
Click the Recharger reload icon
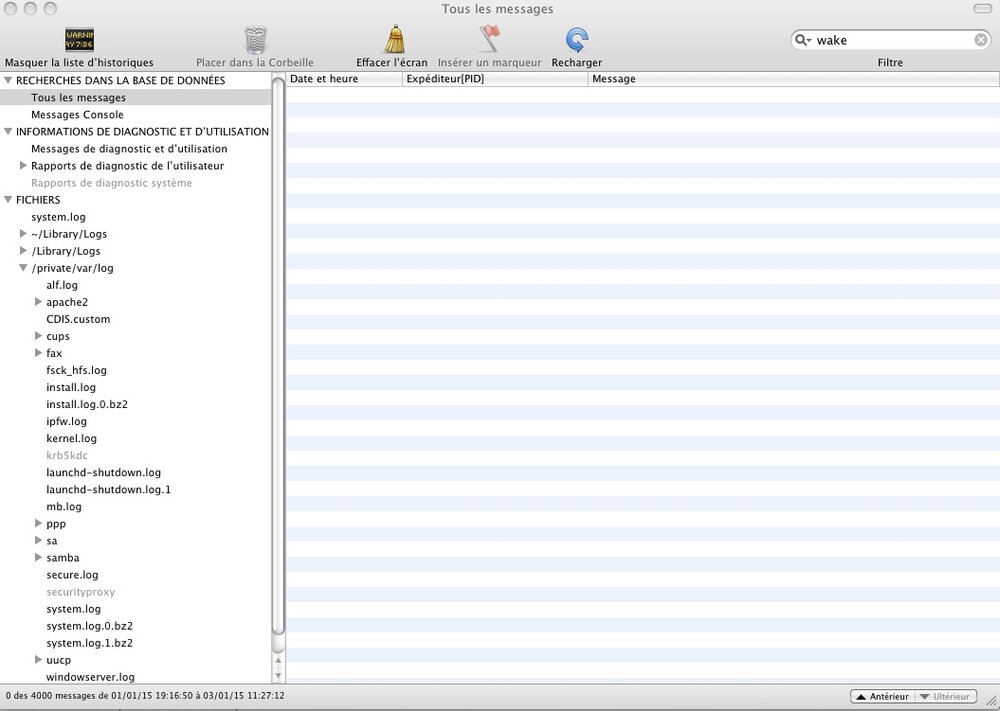(576, 40)
